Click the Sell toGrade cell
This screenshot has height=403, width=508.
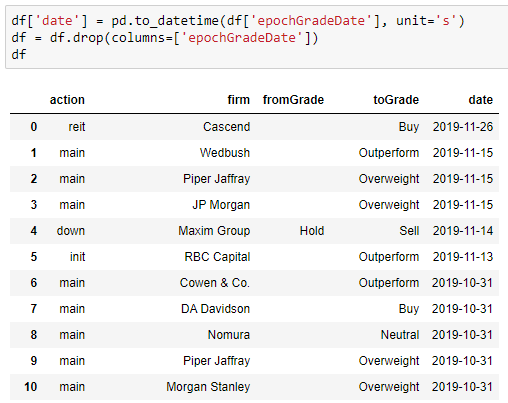click(409, 231)
